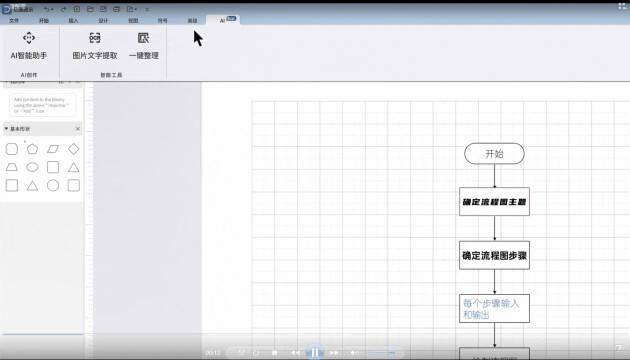Select the ellipse shape in the library
This screenshot has height=360, width=630.
click(32, 167)
